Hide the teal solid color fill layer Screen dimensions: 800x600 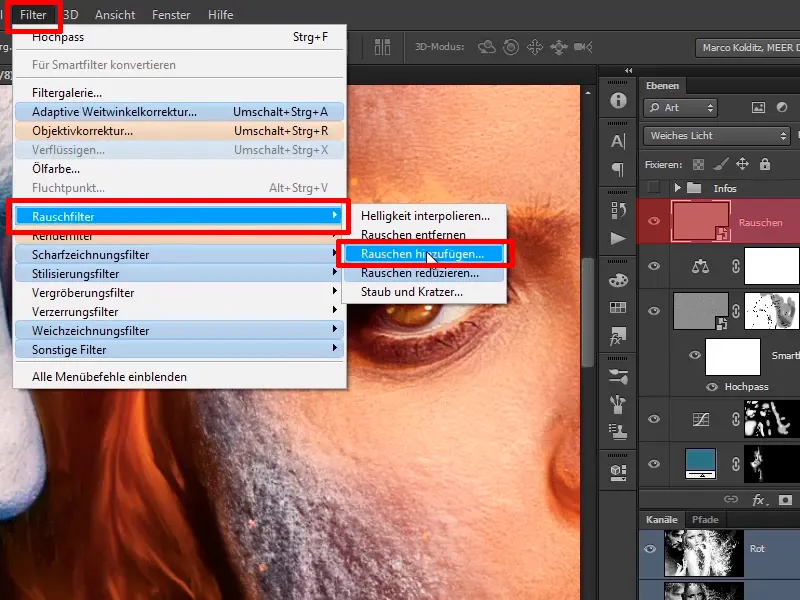(654, 464)
